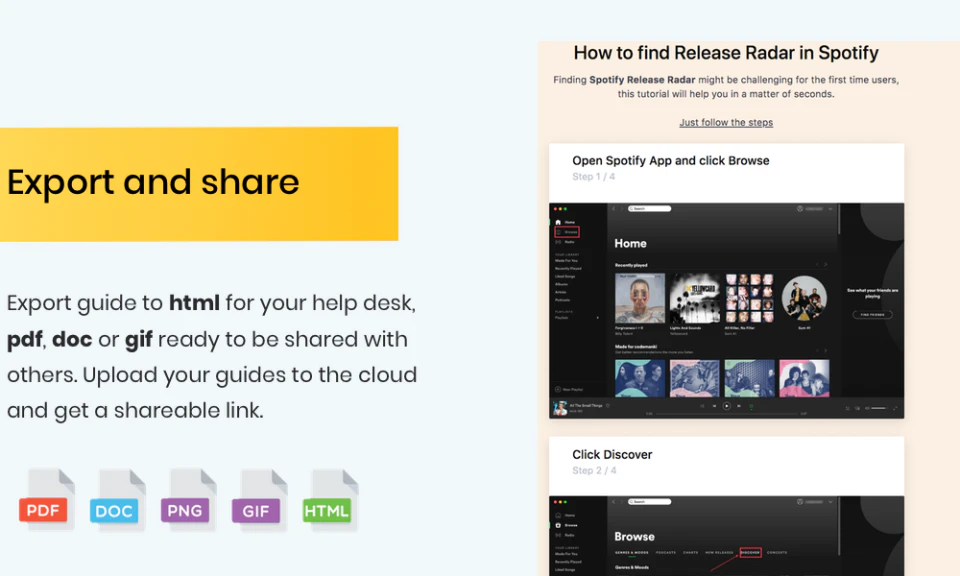Open the Lights And Sounds album thumbnail

tap(695, 298)
